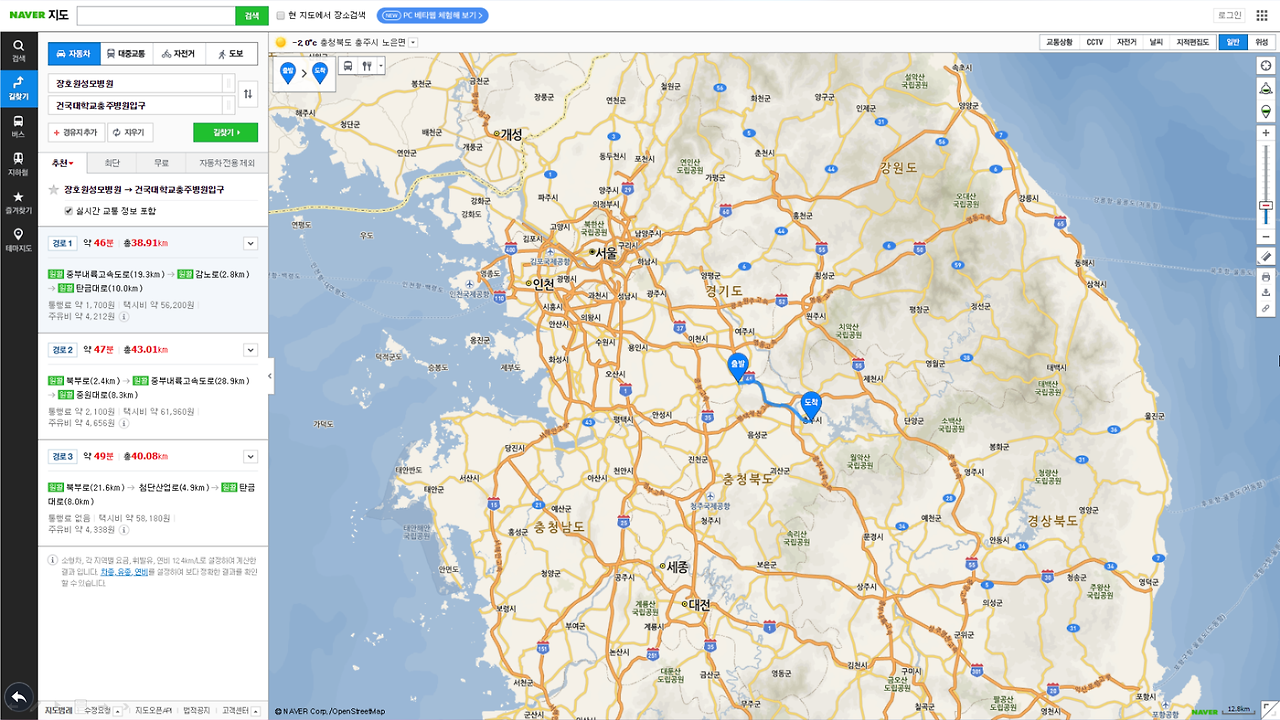Collapse the left panel with arrow handle
This screenshot has height=720, width=1280.
pyautogui.click(x=271, y=376)
